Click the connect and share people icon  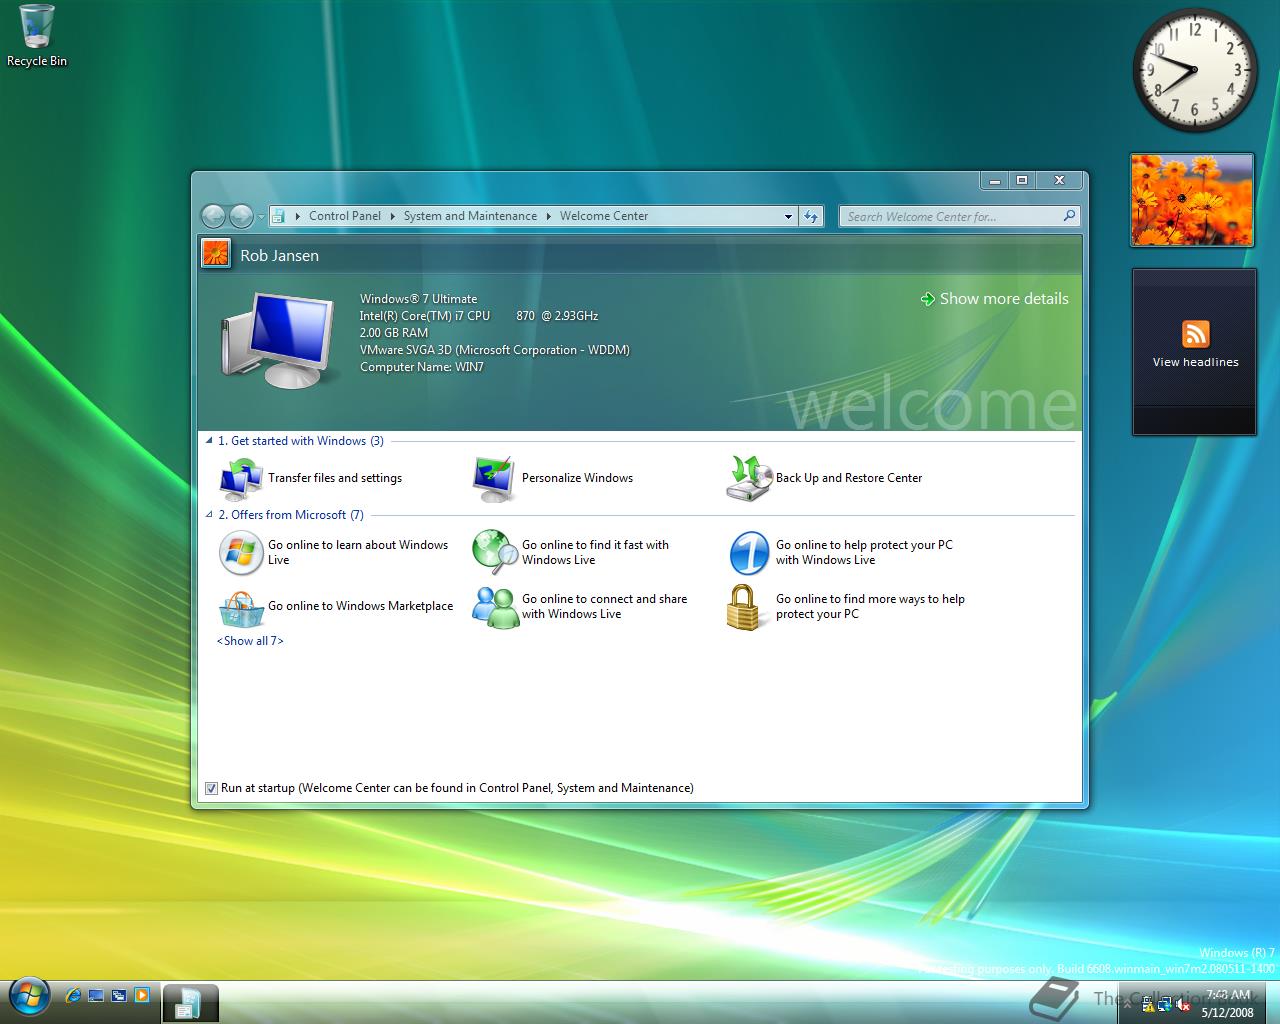(x=494, y=607)
